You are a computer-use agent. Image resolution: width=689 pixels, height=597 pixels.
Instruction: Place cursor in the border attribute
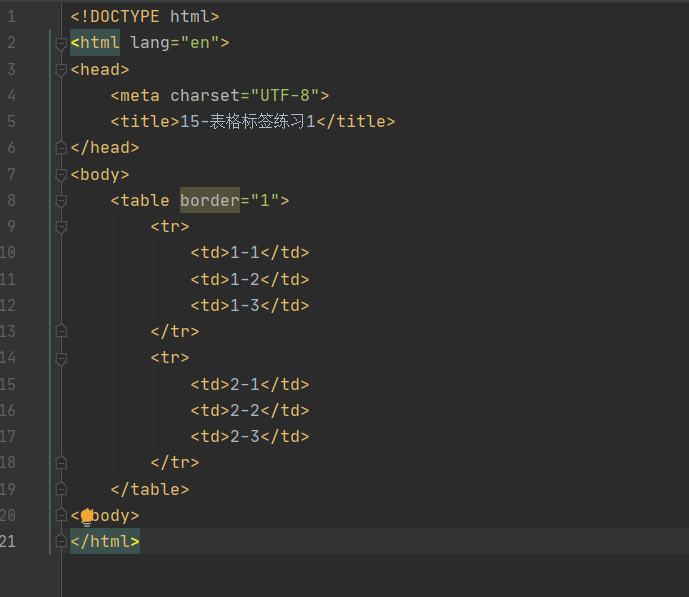click(210, 200)
